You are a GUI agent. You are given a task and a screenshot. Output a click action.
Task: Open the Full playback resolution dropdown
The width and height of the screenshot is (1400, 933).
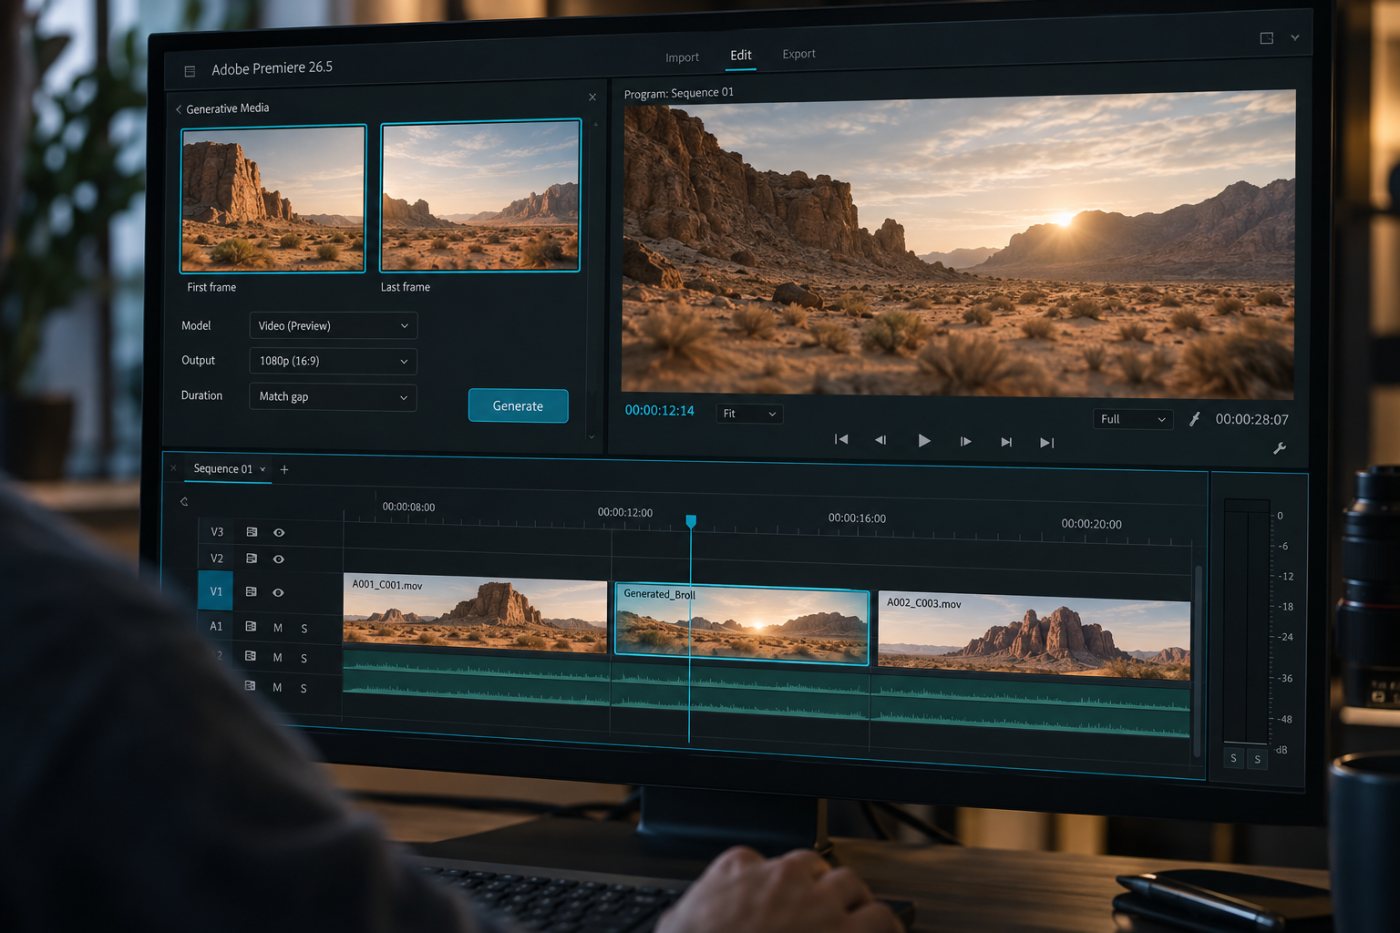coord(1132,419)
